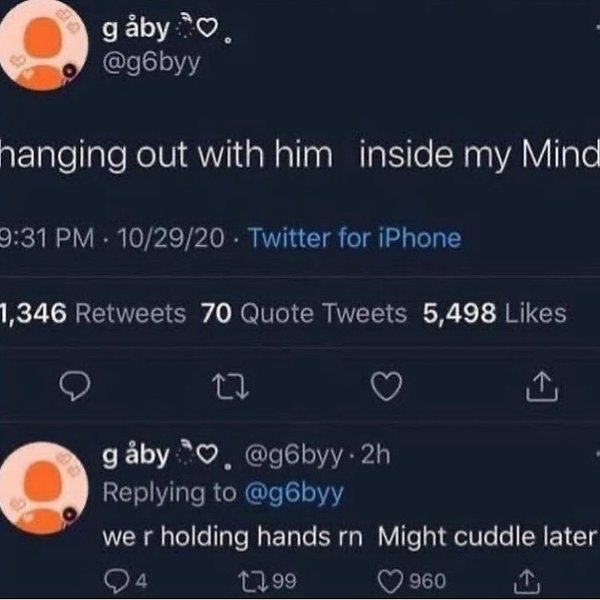Like the reply showing 960 likes
Viewport: 600px width, 600px height.
point(412,580)
